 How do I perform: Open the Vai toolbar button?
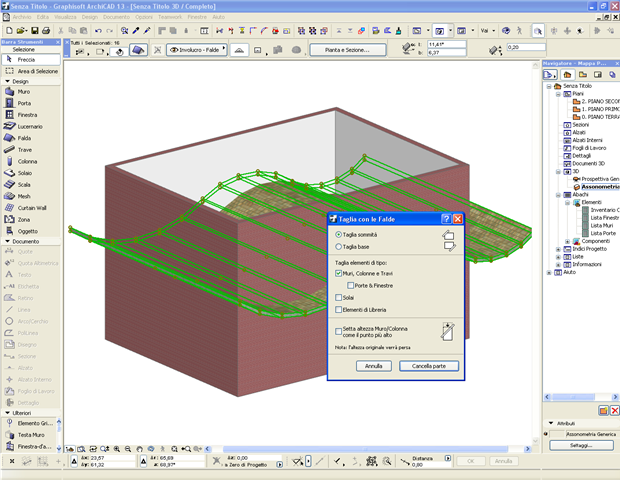click(488, 30)
